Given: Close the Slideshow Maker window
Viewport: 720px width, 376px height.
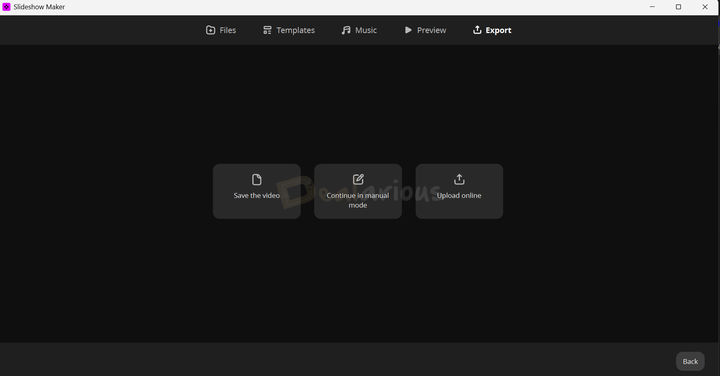Looking at the screenshot, I should click(705, 7).
